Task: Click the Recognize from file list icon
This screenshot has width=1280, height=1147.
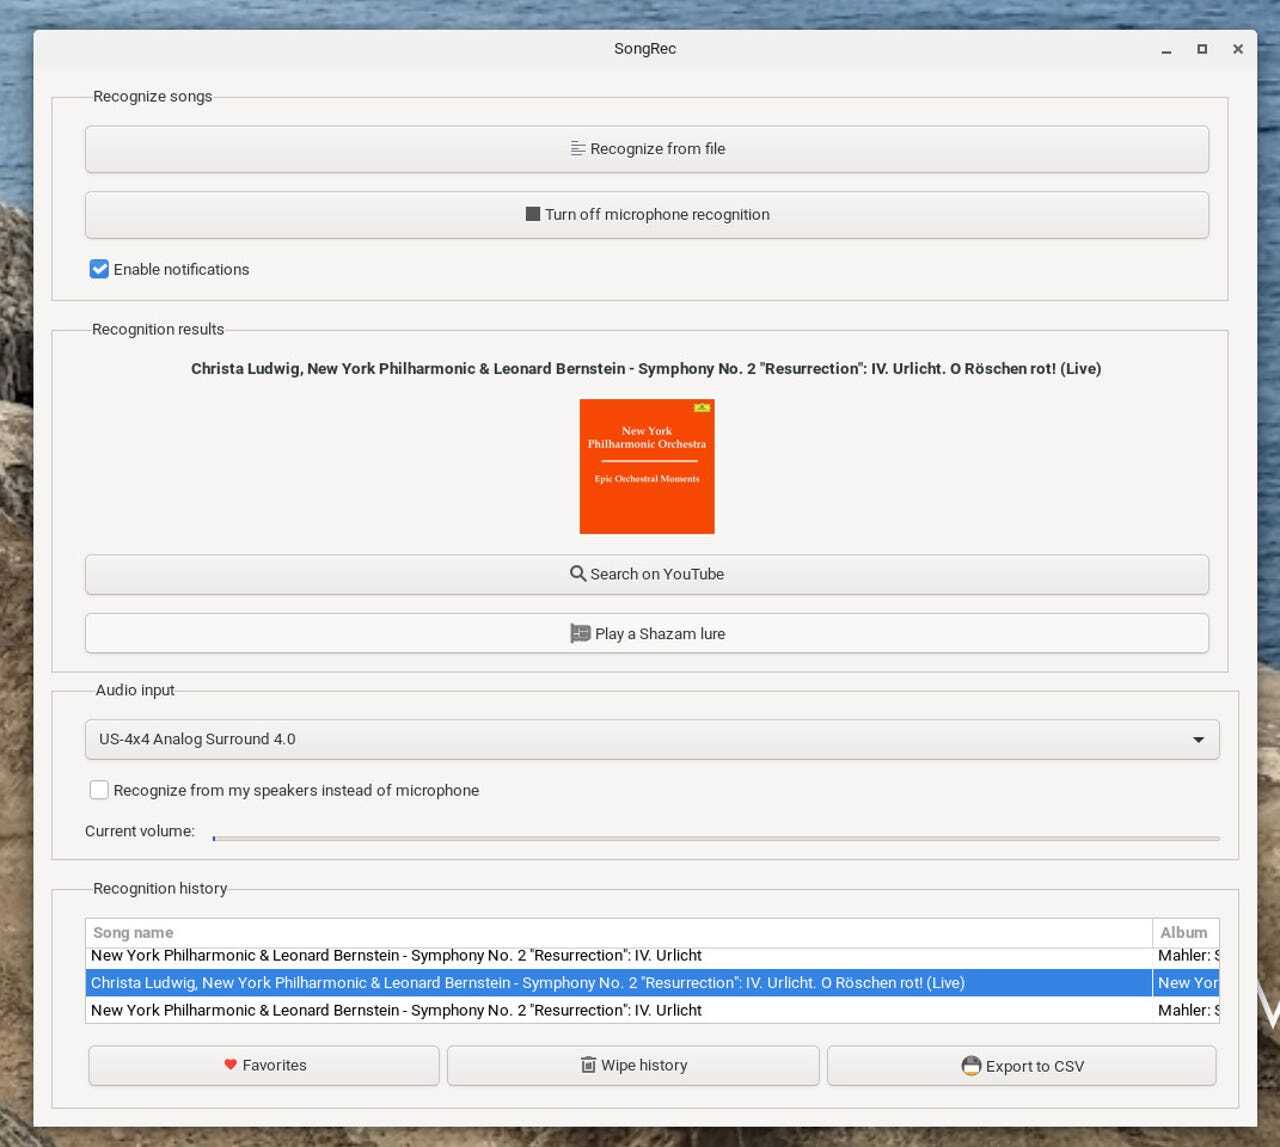Action: tap(578, 149)
